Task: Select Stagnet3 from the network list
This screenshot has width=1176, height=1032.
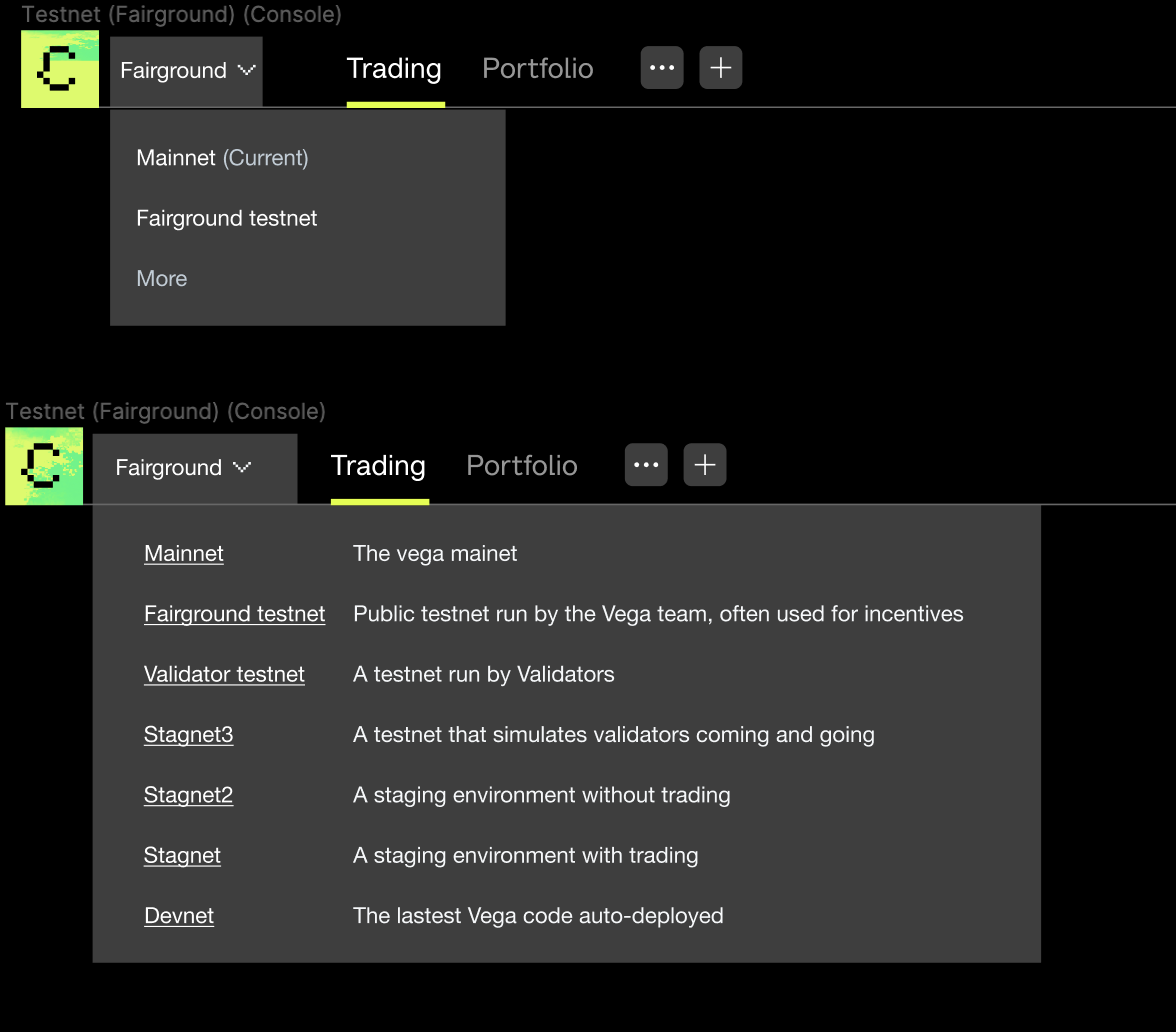Action: point(188,734)
